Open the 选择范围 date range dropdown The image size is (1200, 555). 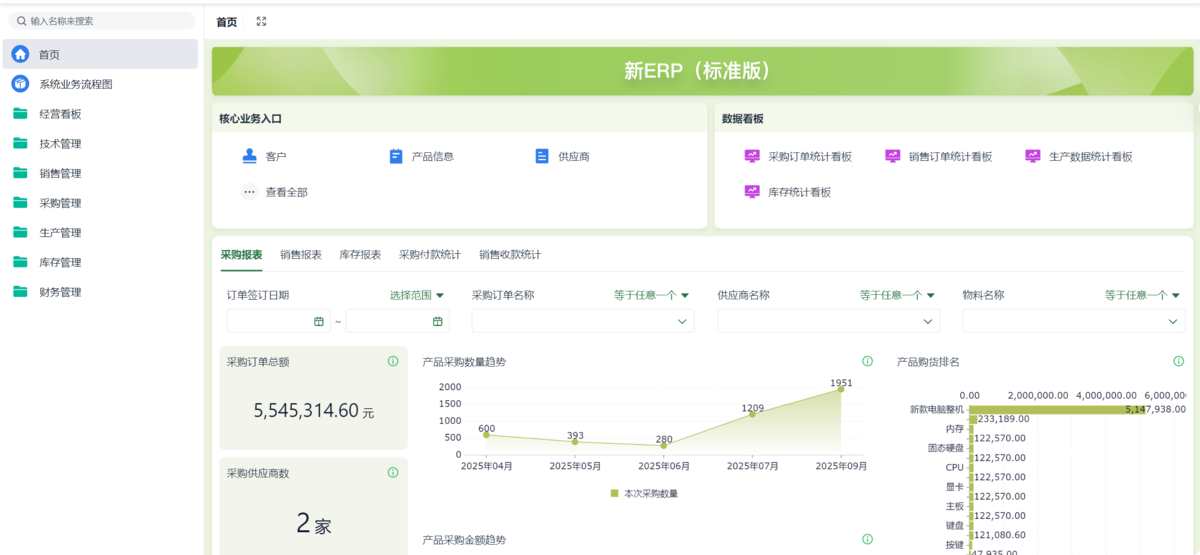[x=416, y=295]
